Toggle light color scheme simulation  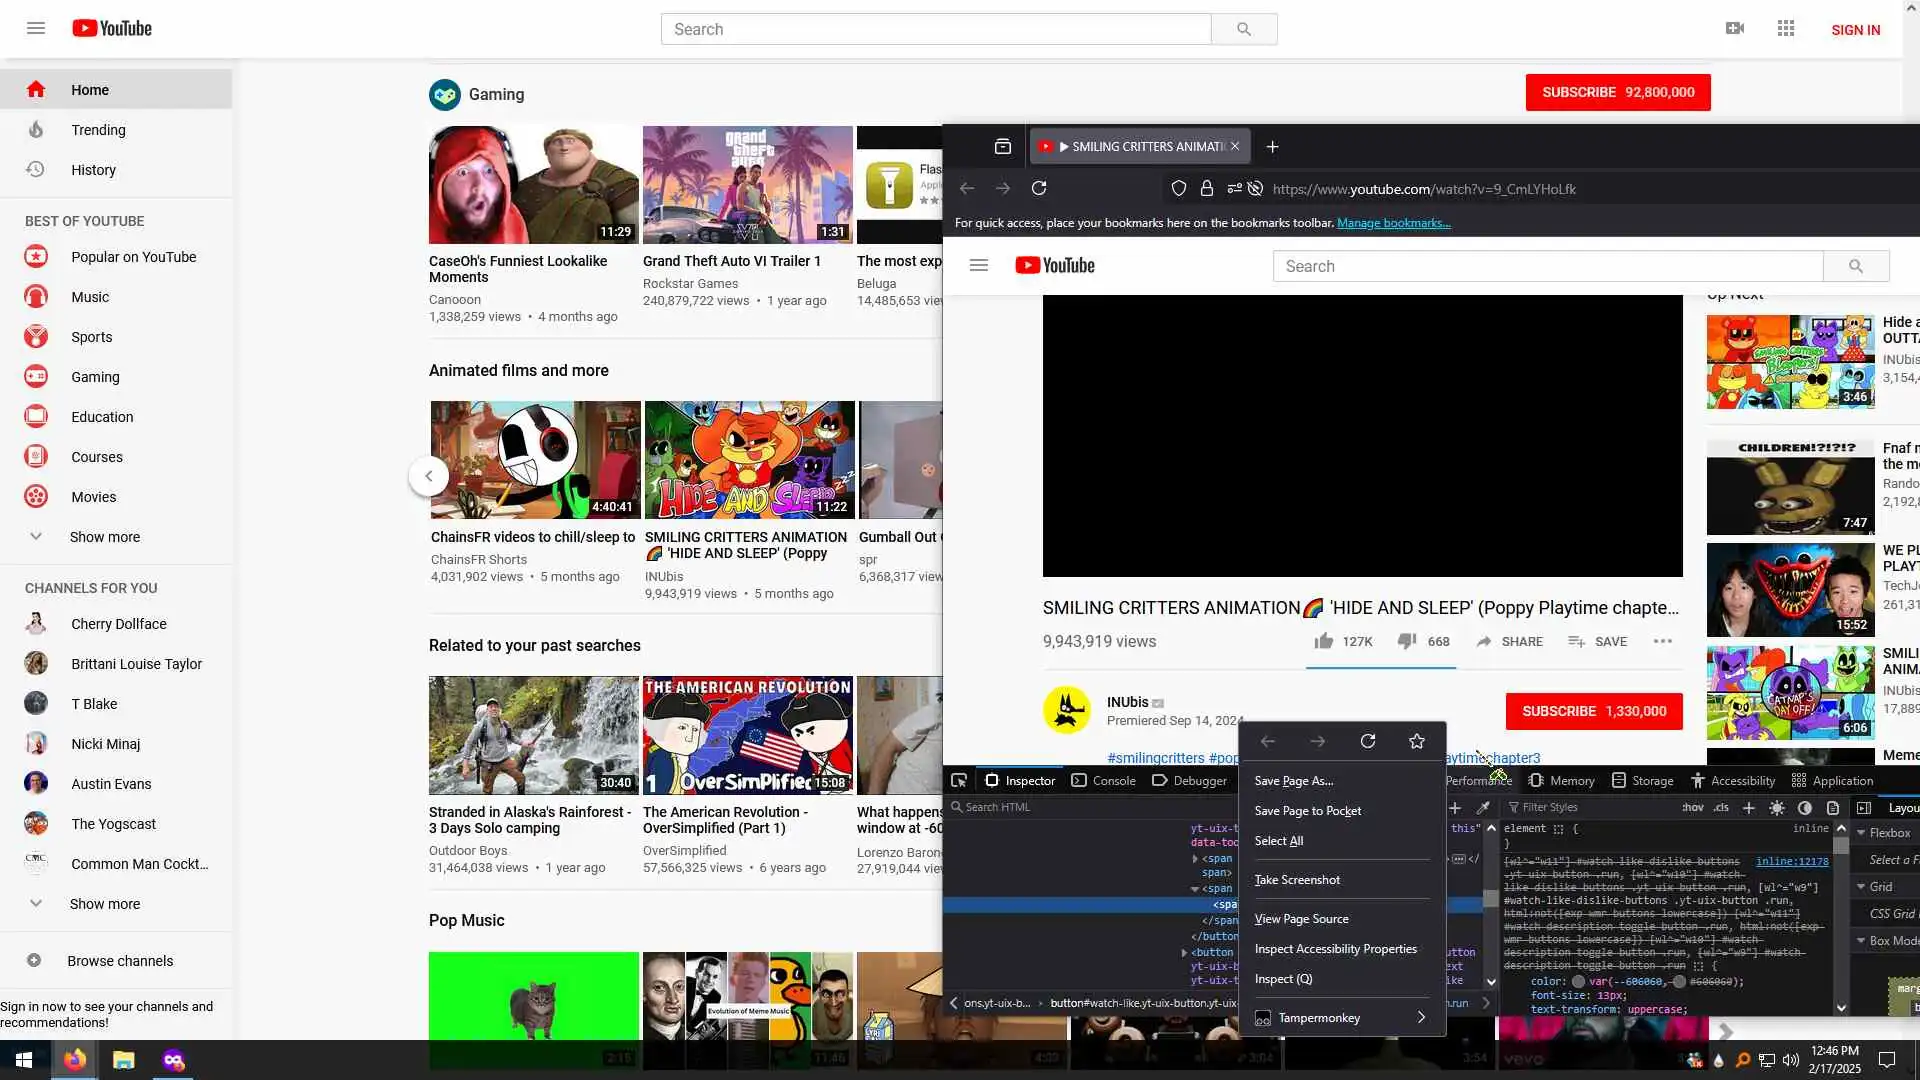(x=1777, y=808)
